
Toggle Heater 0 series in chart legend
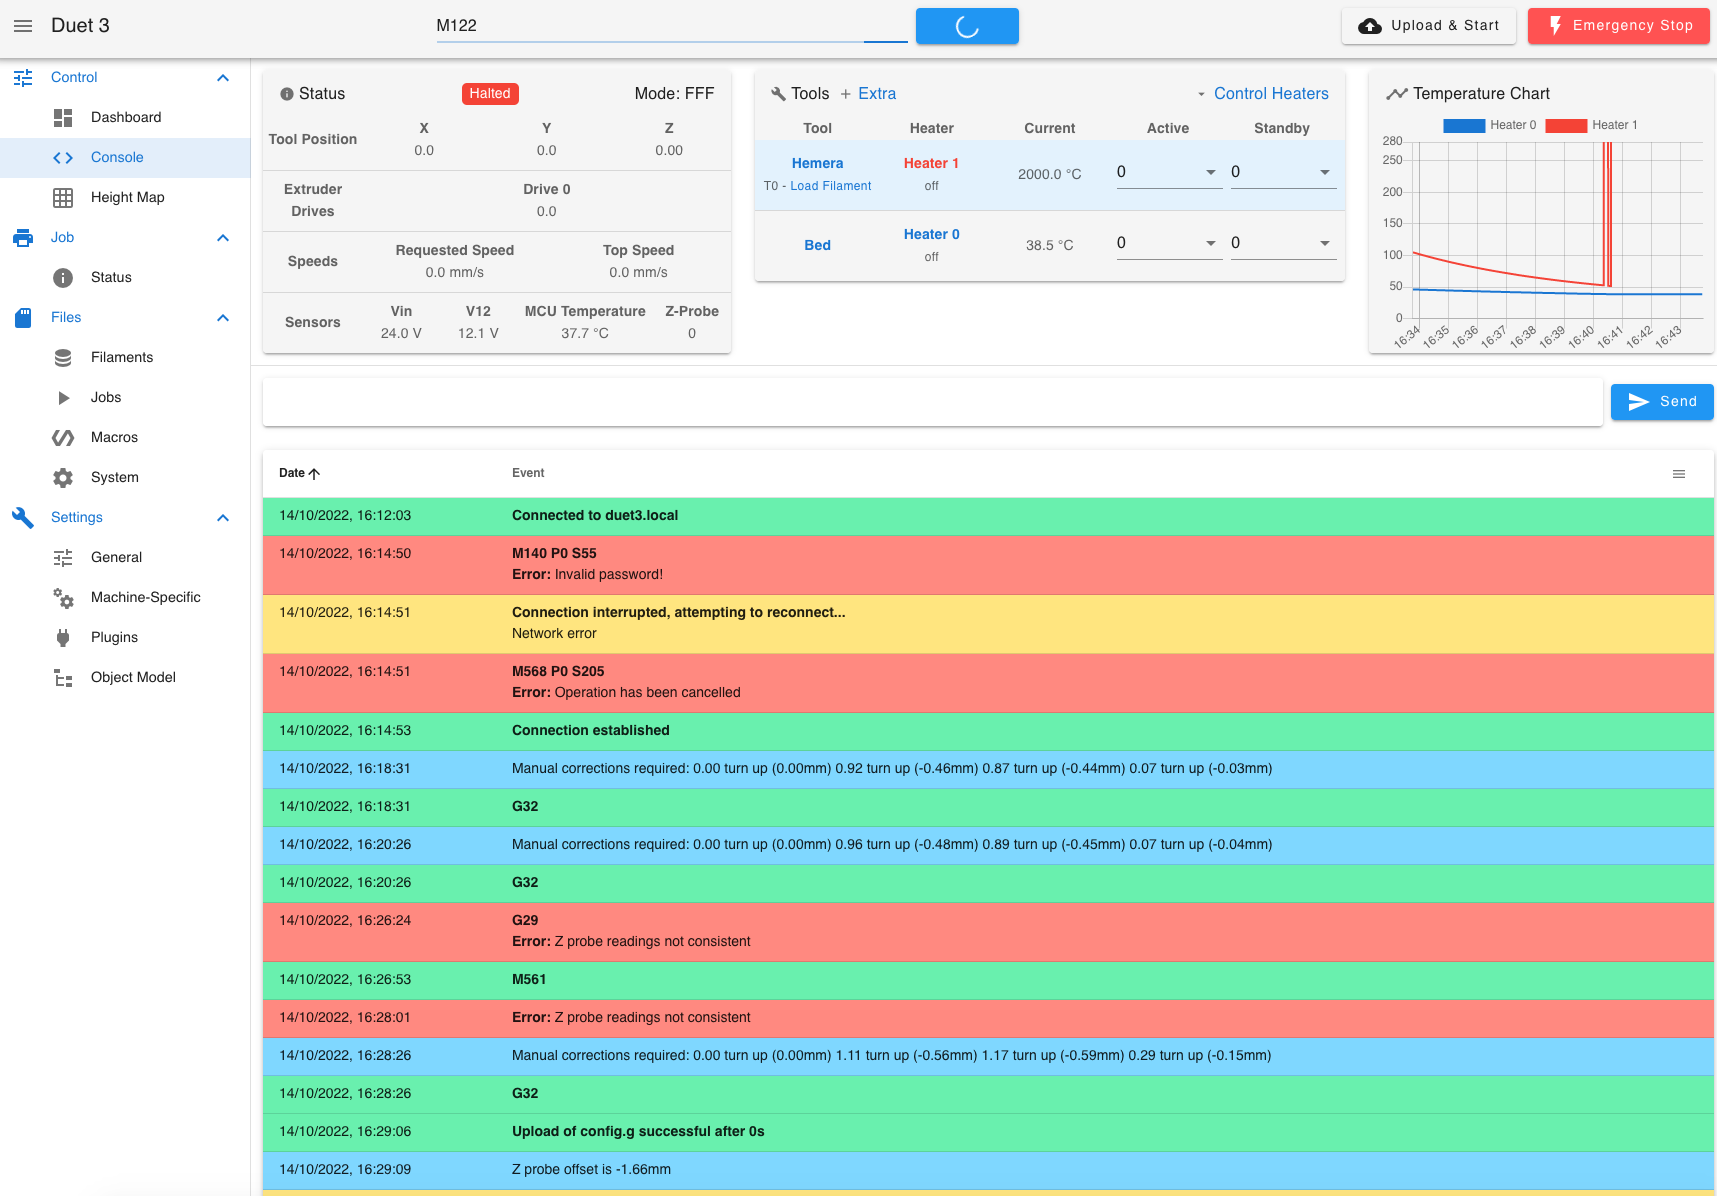[x=1489, y=125]
